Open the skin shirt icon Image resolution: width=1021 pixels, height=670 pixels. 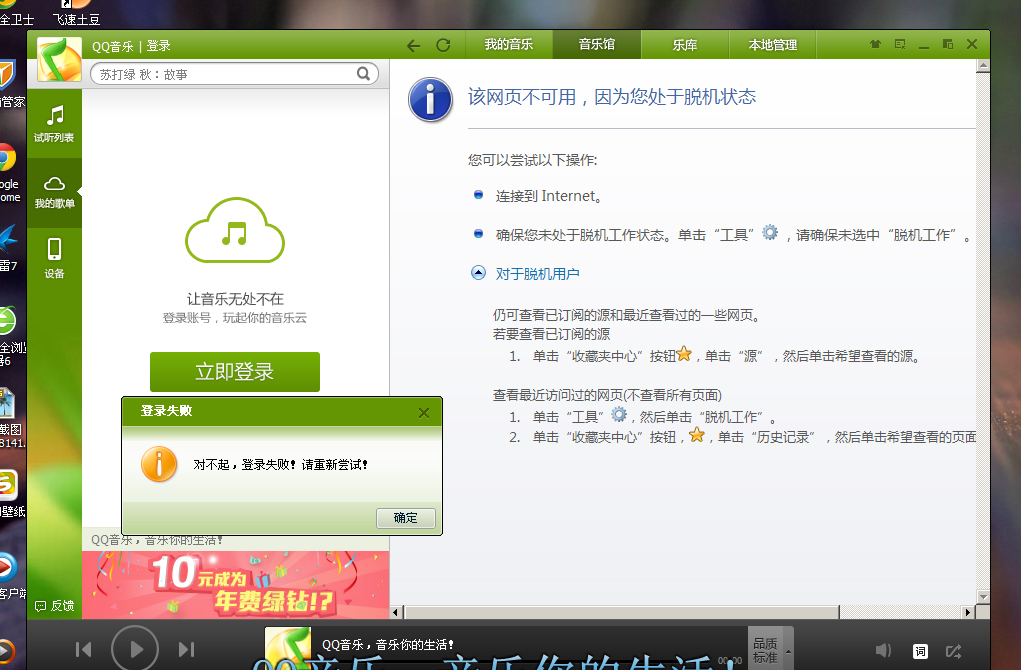875,44
